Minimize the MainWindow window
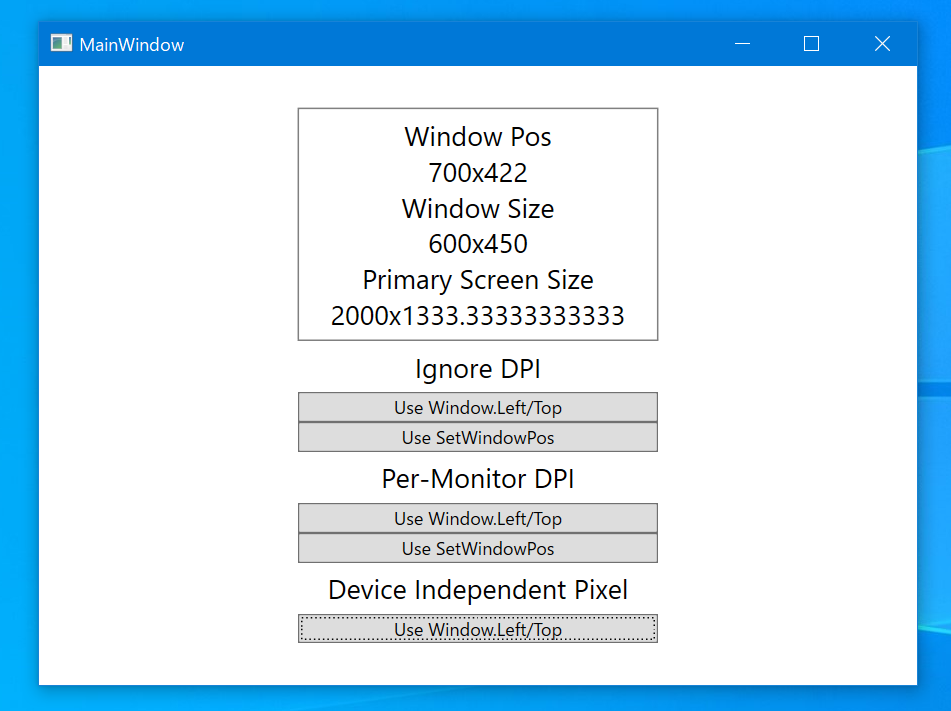Viewport: 951px width, 711px height. (x=741, y=44)
